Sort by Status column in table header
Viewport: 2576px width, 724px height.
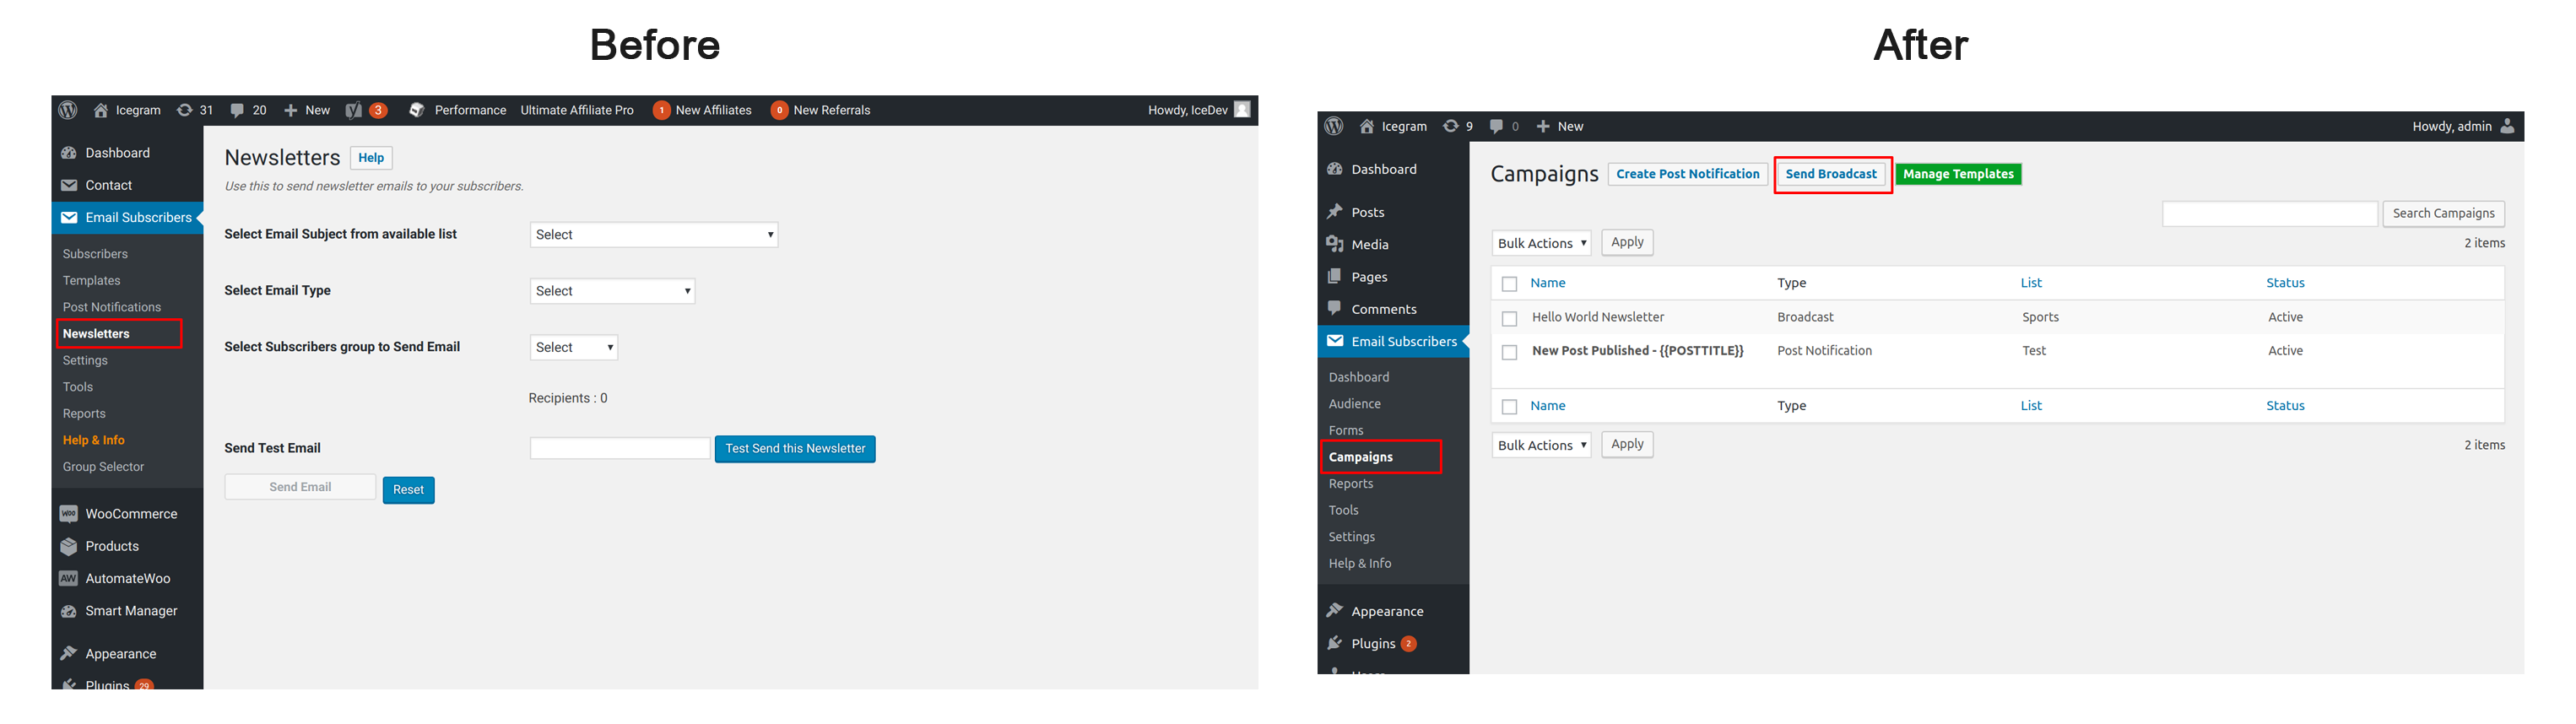tap(2284, 283)
